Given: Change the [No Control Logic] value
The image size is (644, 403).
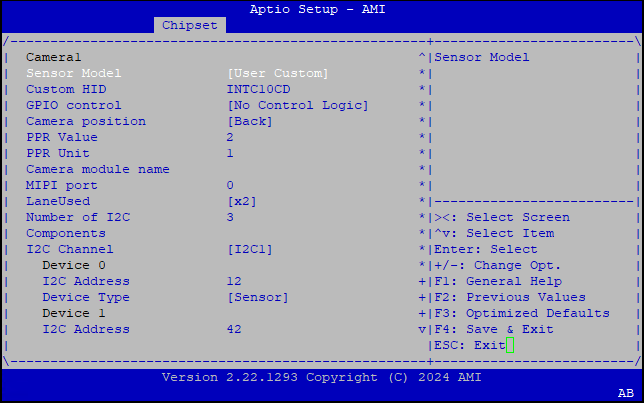Looking at the screenshot, I should (x=298, y=105).
